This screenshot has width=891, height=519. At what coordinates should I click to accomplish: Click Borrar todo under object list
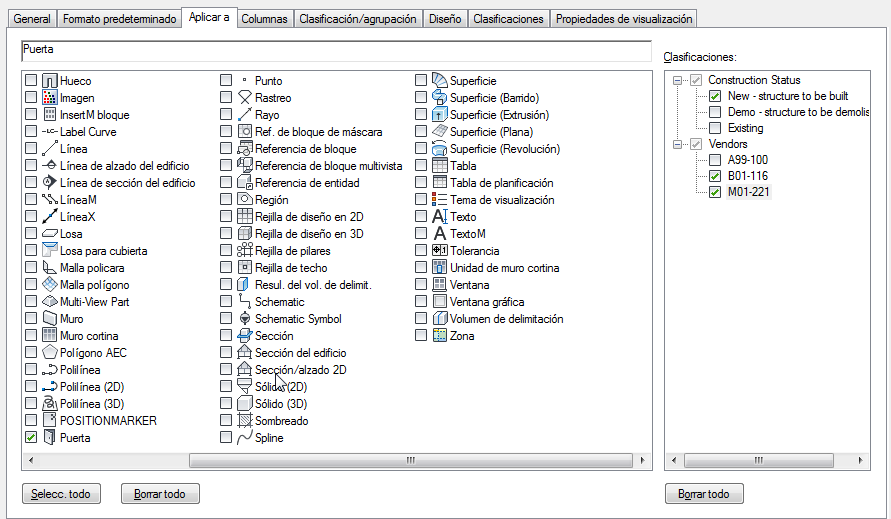coord(160,494)
